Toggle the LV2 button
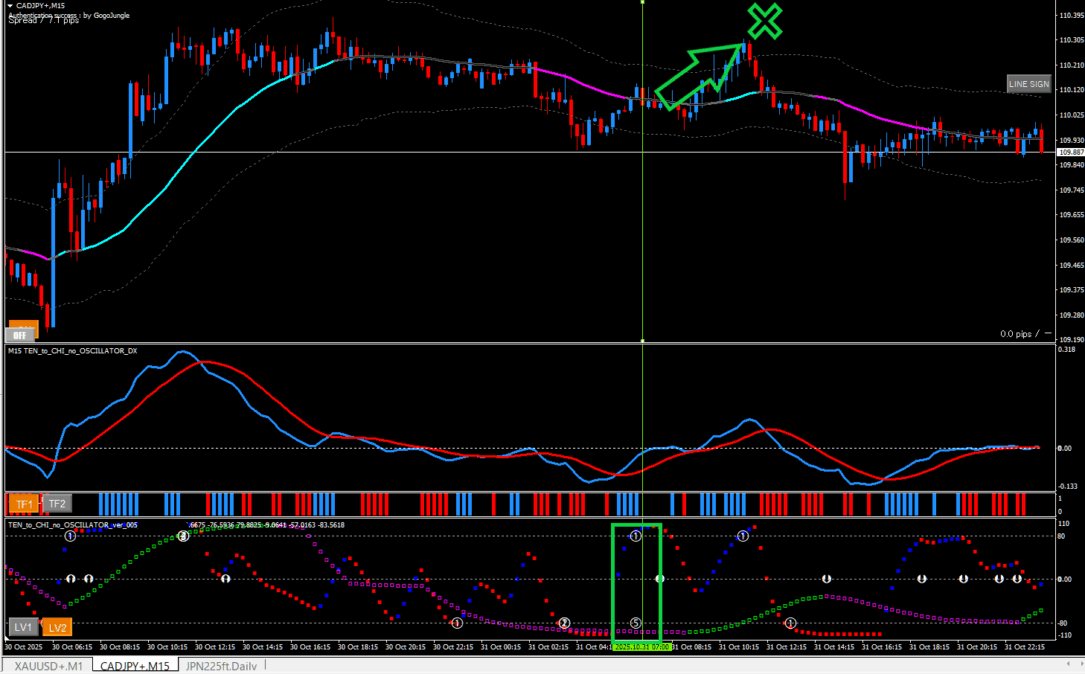Viewport: 1085px width, 674px height. [x=57, y=627]
